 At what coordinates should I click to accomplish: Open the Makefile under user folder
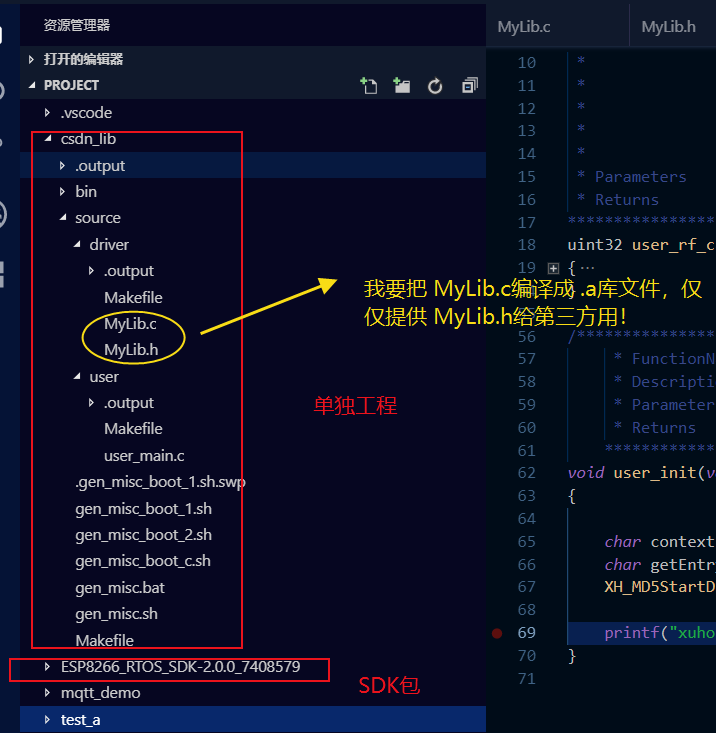(x=133, y=429)
